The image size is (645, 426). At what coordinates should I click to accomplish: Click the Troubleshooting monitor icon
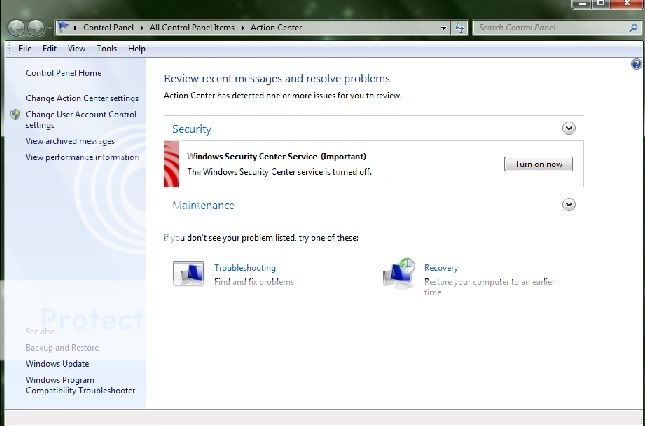pos(188,274)
